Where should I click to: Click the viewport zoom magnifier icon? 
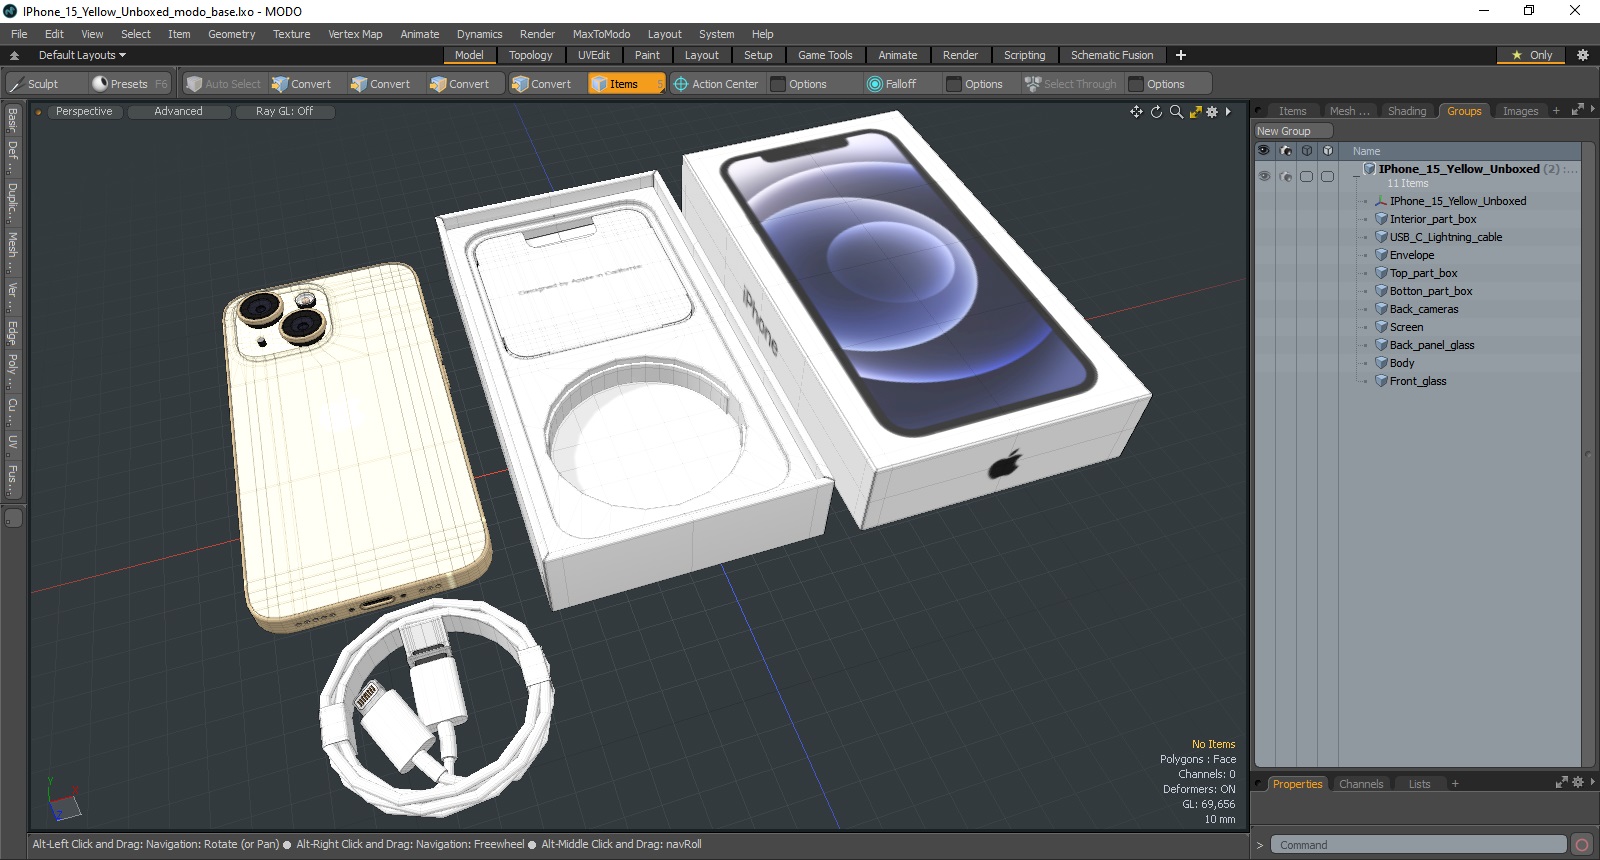tap(1176, 112)
